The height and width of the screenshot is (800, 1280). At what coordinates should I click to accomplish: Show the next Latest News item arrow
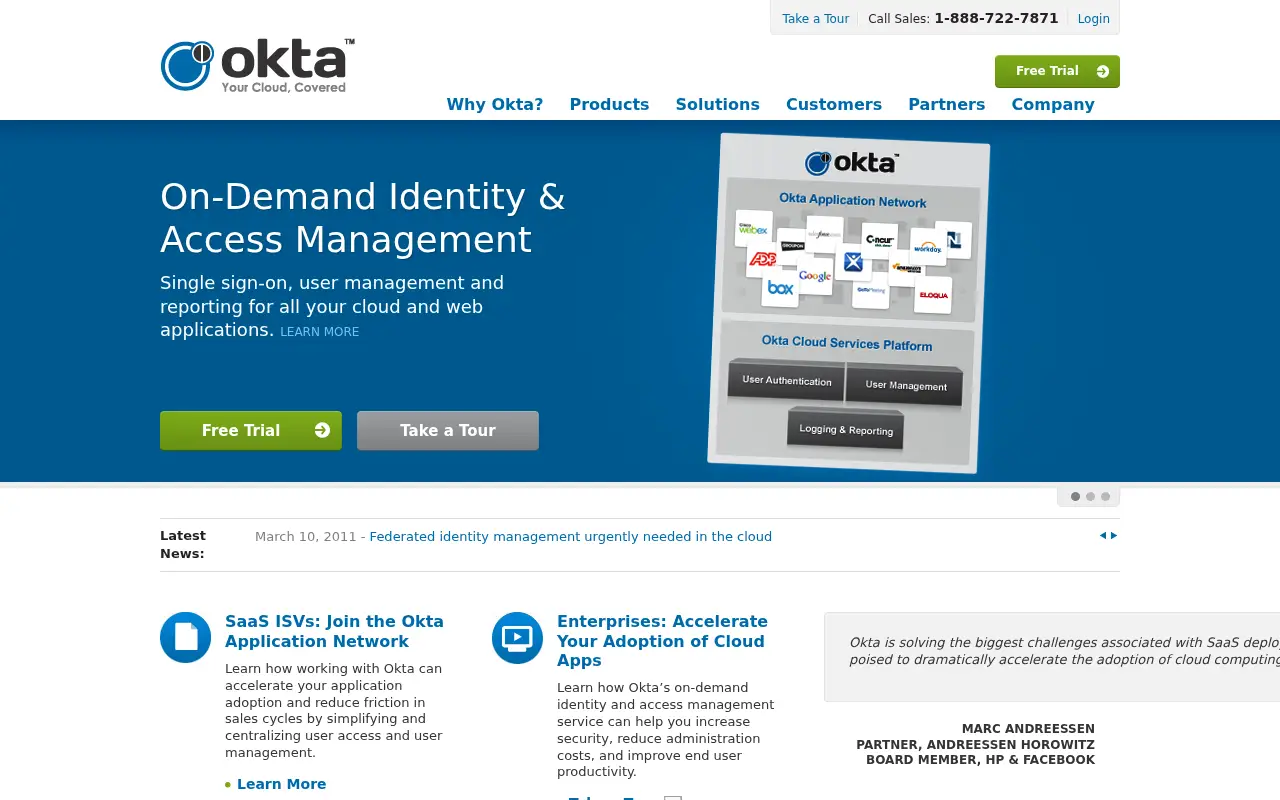click(1114, 535)
